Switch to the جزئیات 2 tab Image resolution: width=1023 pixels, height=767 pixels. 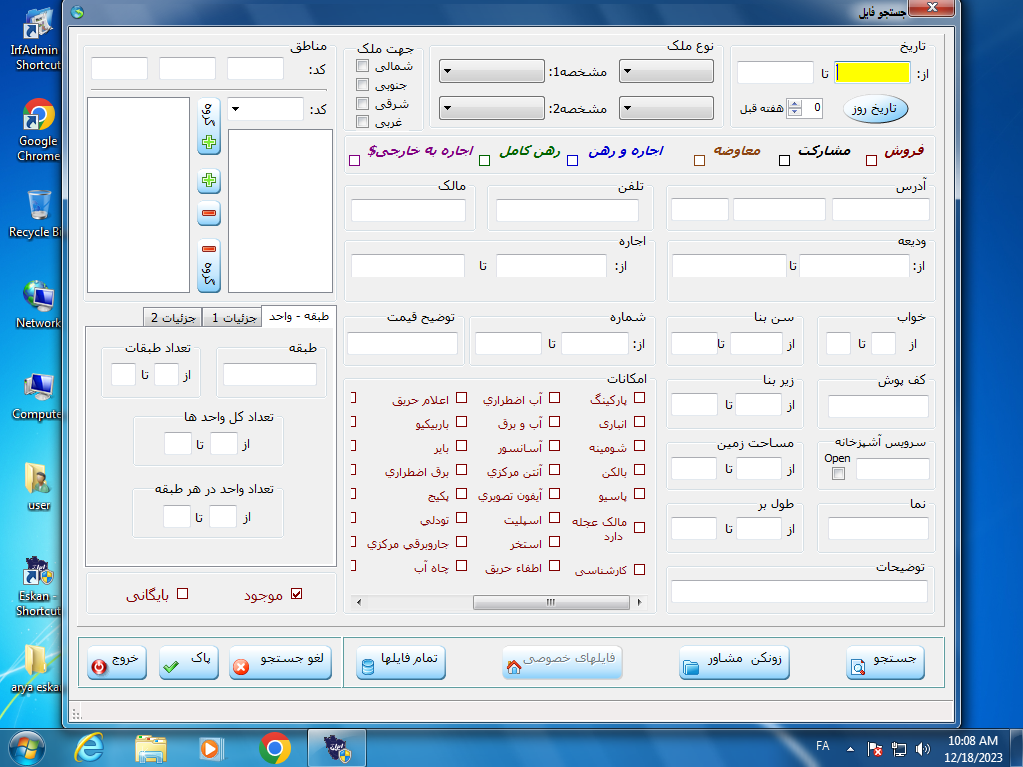coord(172,317)
